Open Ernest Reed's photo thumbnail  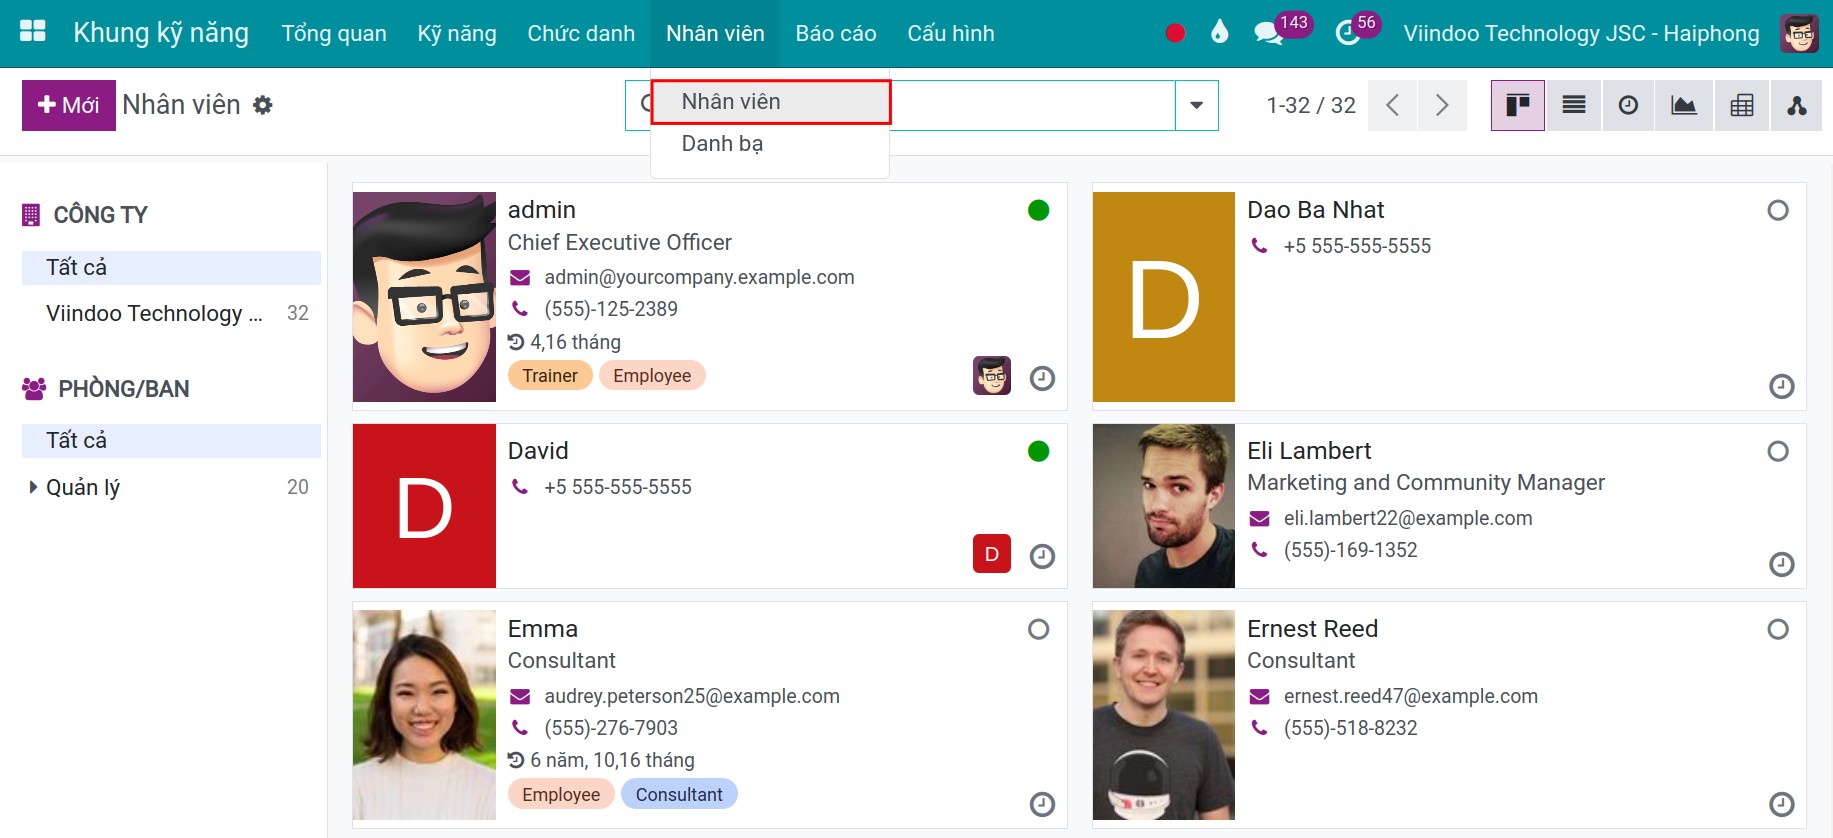click(x=1164, y=715)
